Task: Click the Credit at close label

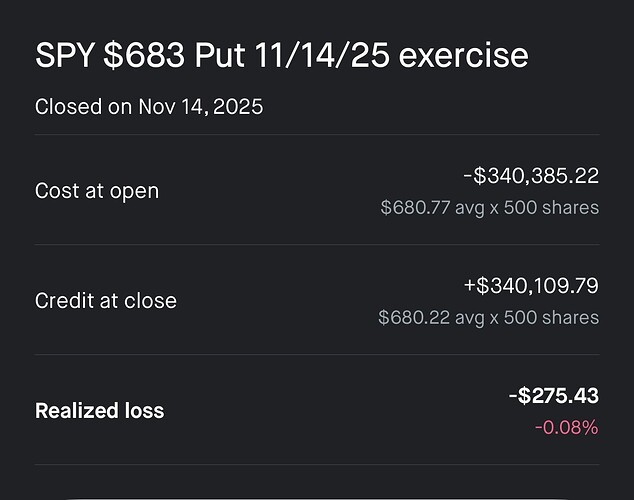Action: point(105,300)
